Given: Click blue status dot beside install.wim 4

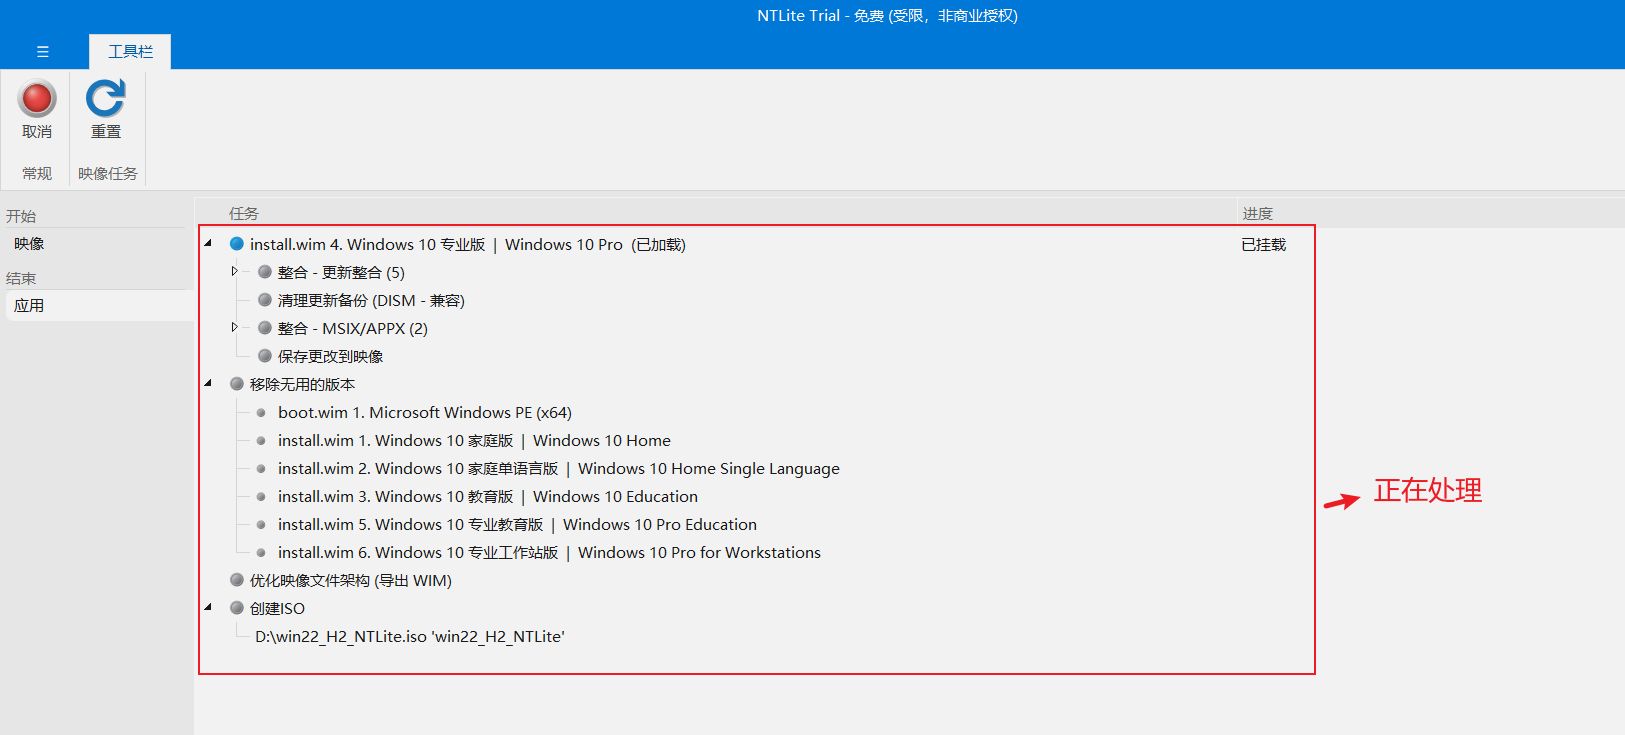Looking at the screenshot, I should pos(237,244).
